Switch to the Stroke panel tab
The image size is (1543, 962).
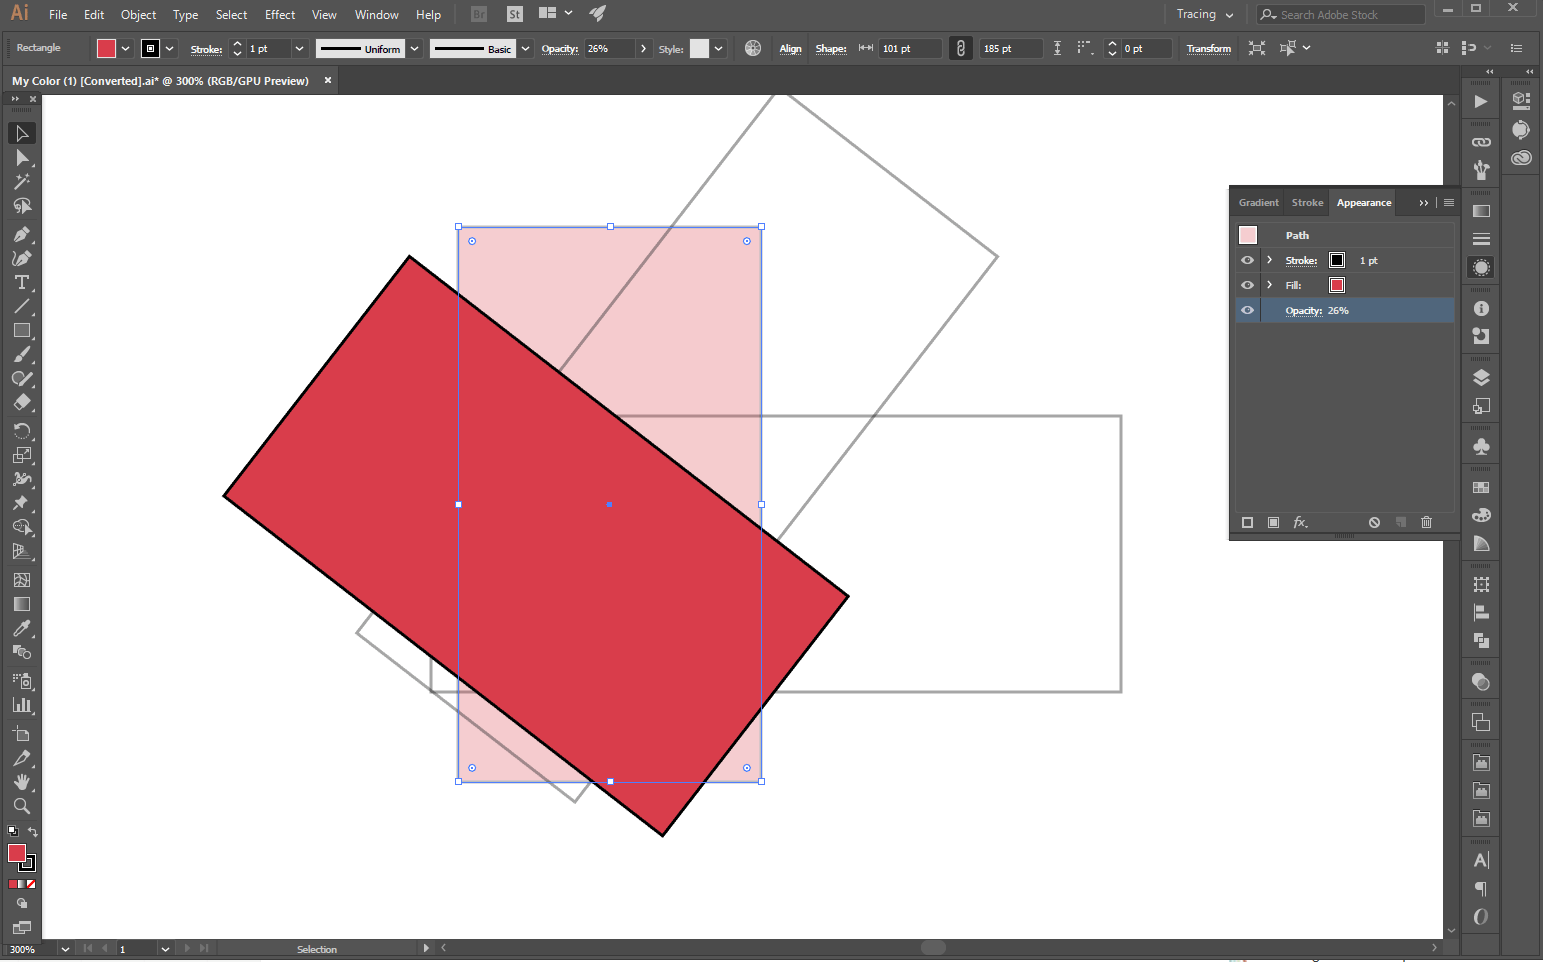1307,202
